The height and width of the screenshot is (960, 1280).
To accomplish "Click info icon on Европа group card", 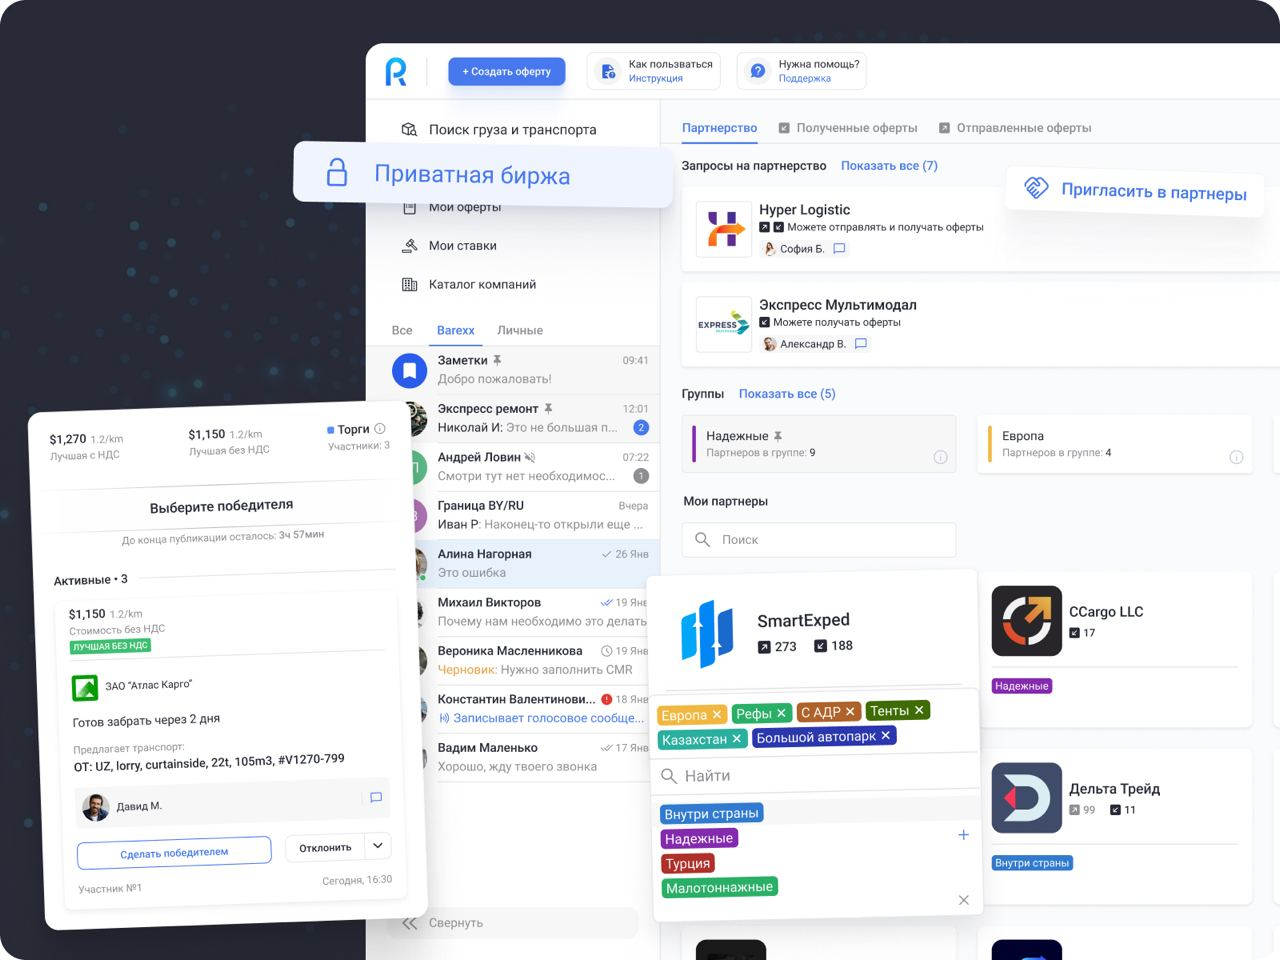I will (x=1236, y=457).
